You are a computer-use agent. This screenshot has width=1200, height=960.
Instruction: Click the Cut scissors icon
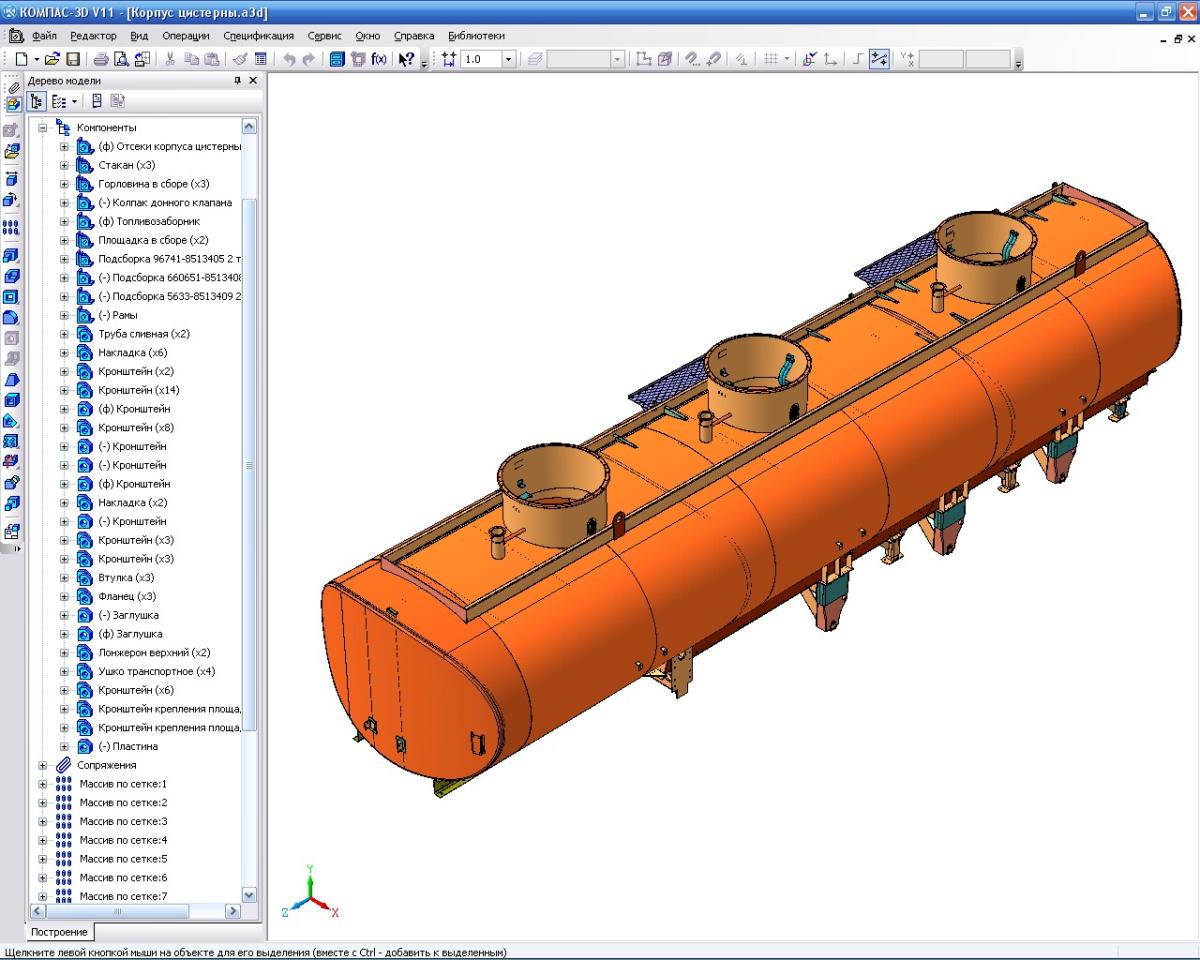(170, 60)
